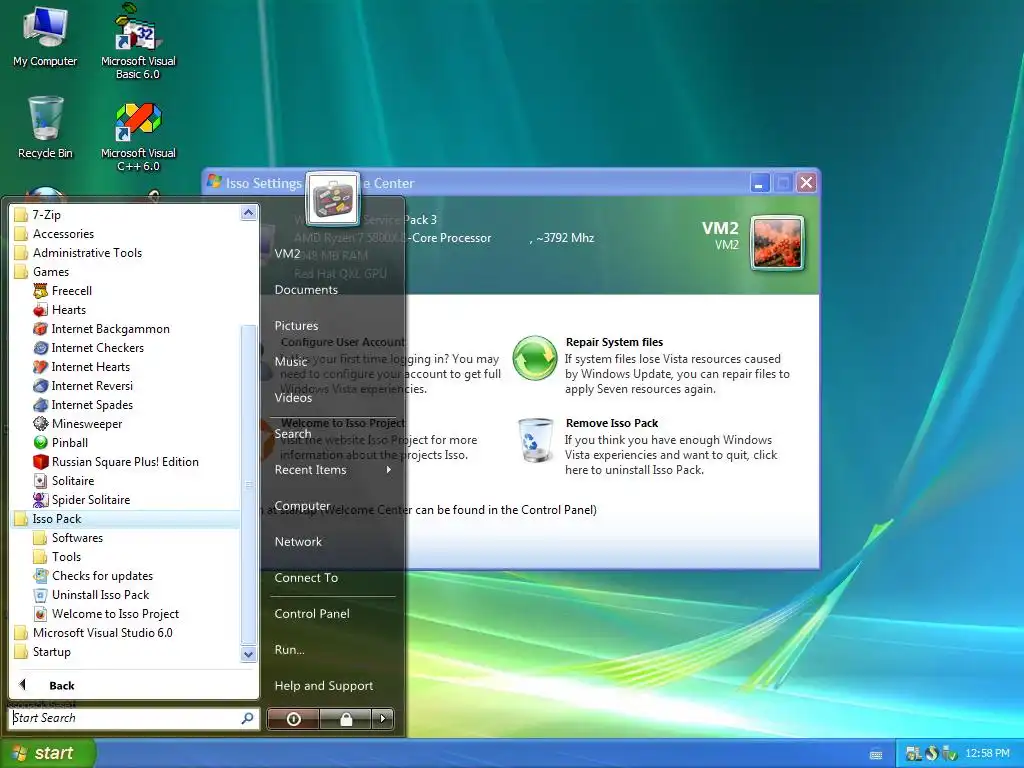Click the green Repair System files icon
This screenshot has width=1024, height=768.
534,358
